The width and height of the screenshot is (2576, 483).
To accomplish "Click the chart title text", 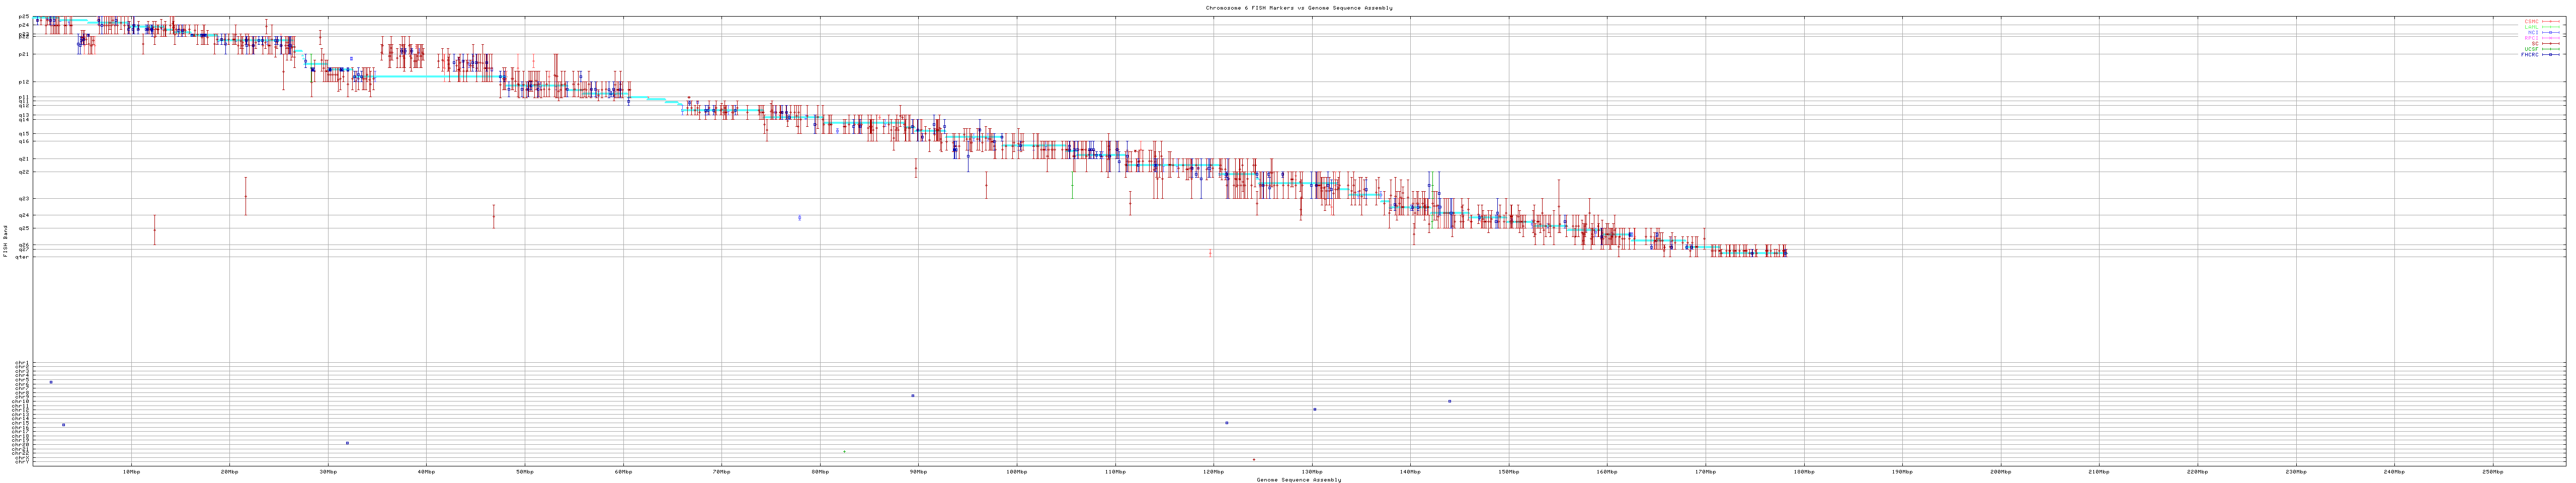I will click(1298, 8).
